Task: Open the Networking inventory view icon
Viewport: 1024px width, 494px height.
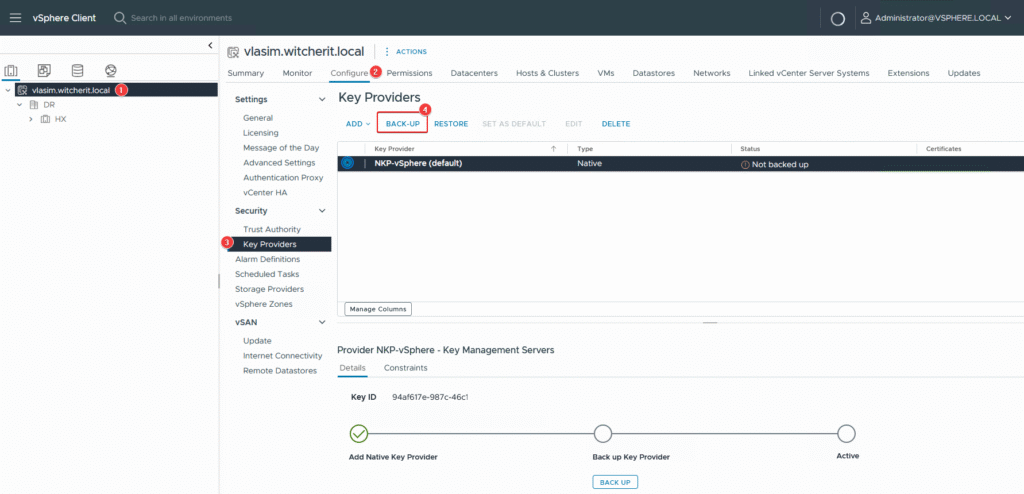Action: point(110,71)
